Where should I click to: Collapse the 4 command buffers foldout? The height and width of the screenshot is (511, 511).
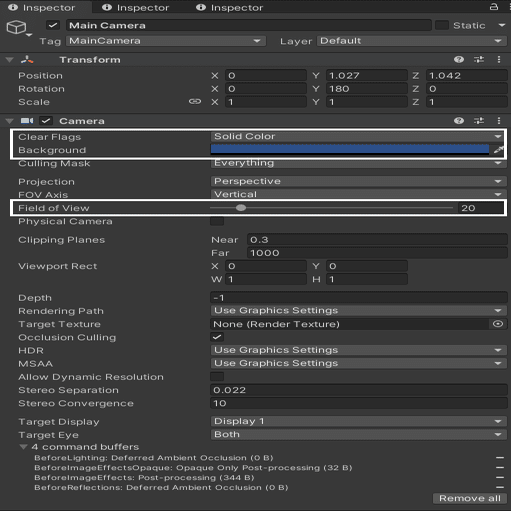coord(23,447)
